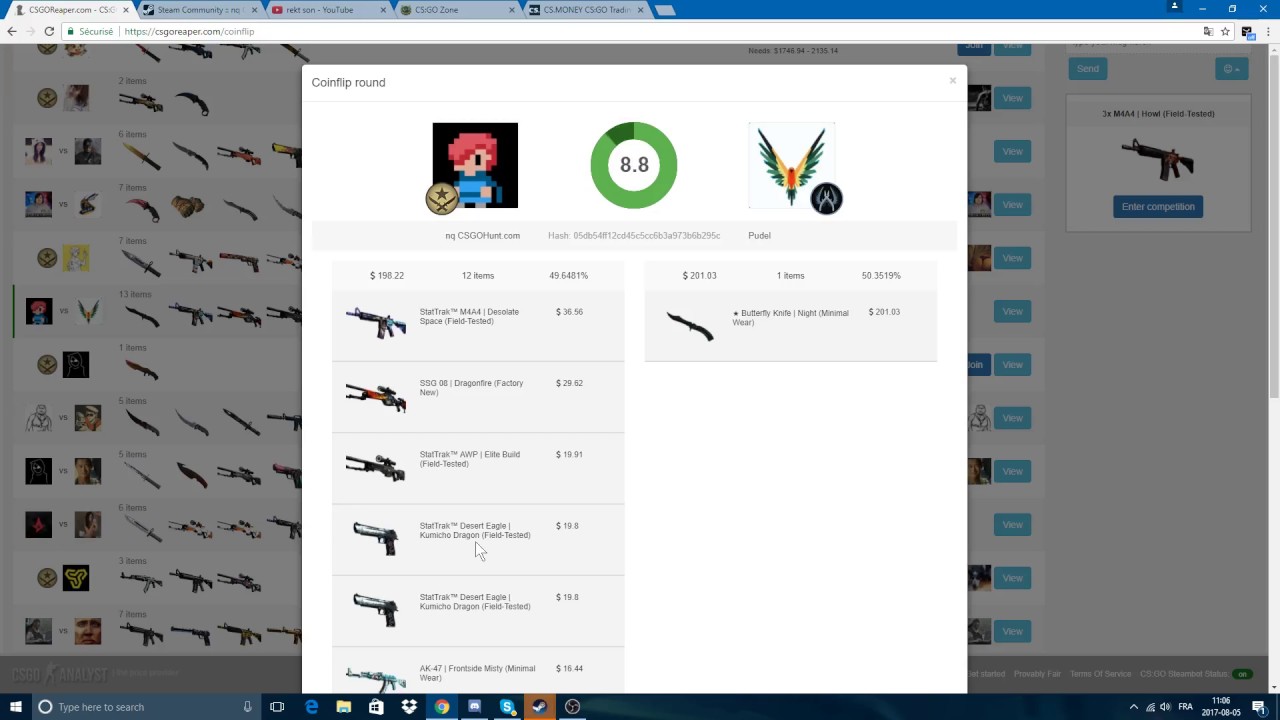Click the "$ 29.62" Dragonfire price
The width and height of the screenshot is (1280, 720).
point(569,383)
